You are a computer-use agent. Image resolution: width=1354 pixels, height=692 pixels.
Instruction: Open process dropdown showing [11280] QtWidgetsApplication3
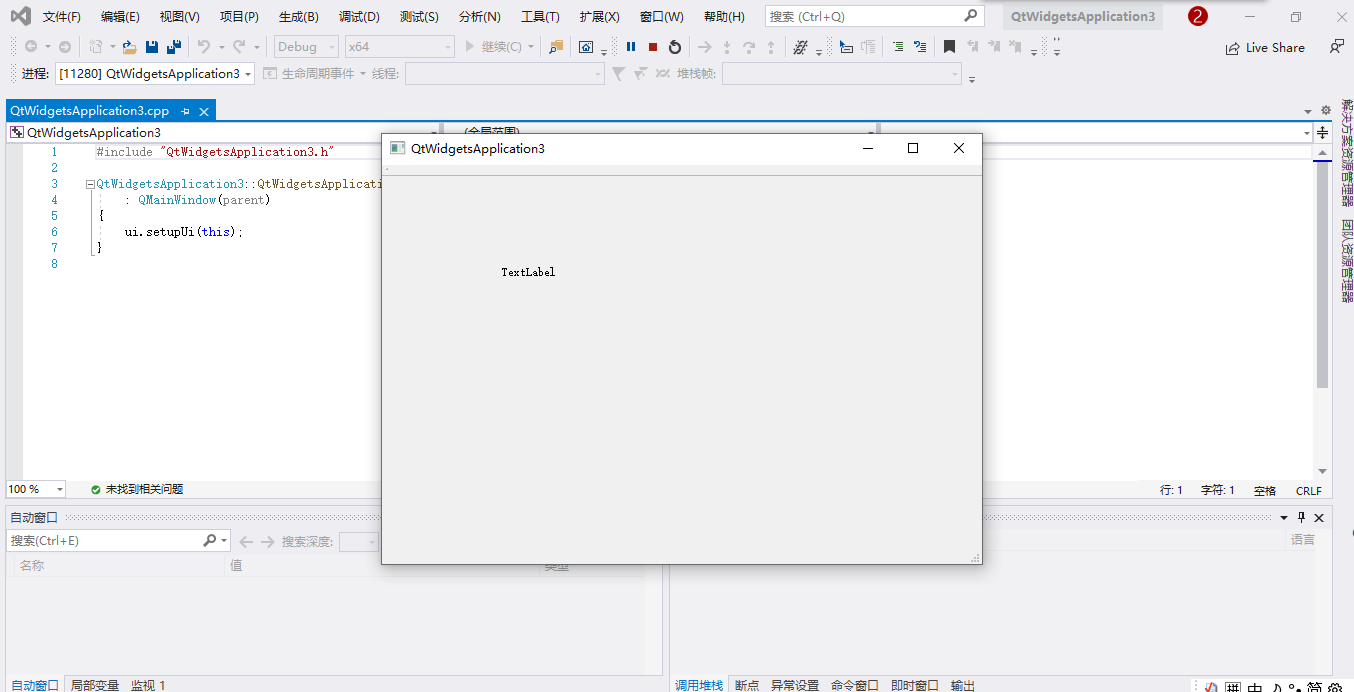click(x=155, y=73)
